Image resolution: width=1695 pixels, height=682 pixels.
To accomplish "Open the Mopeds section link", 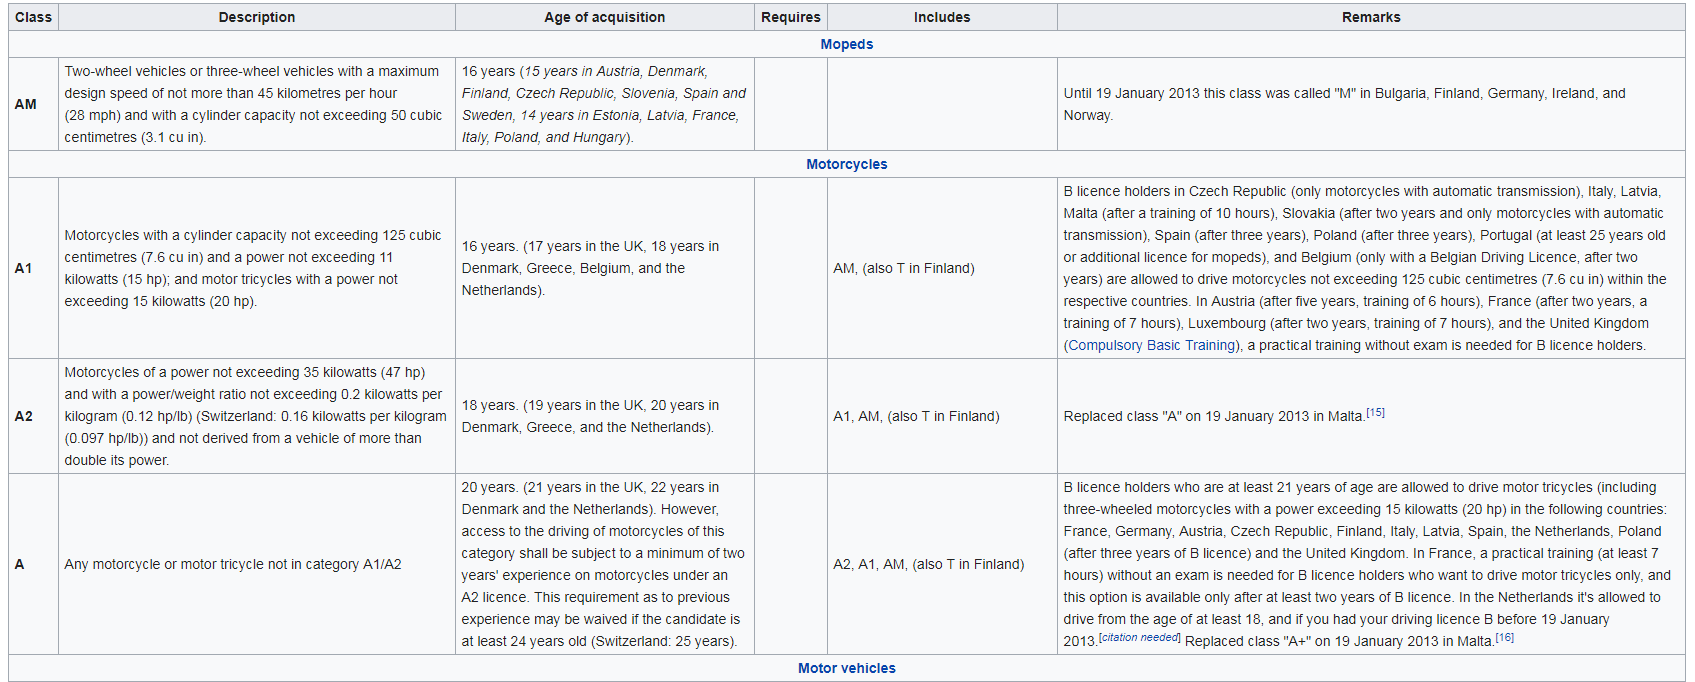I will [846, 44].
